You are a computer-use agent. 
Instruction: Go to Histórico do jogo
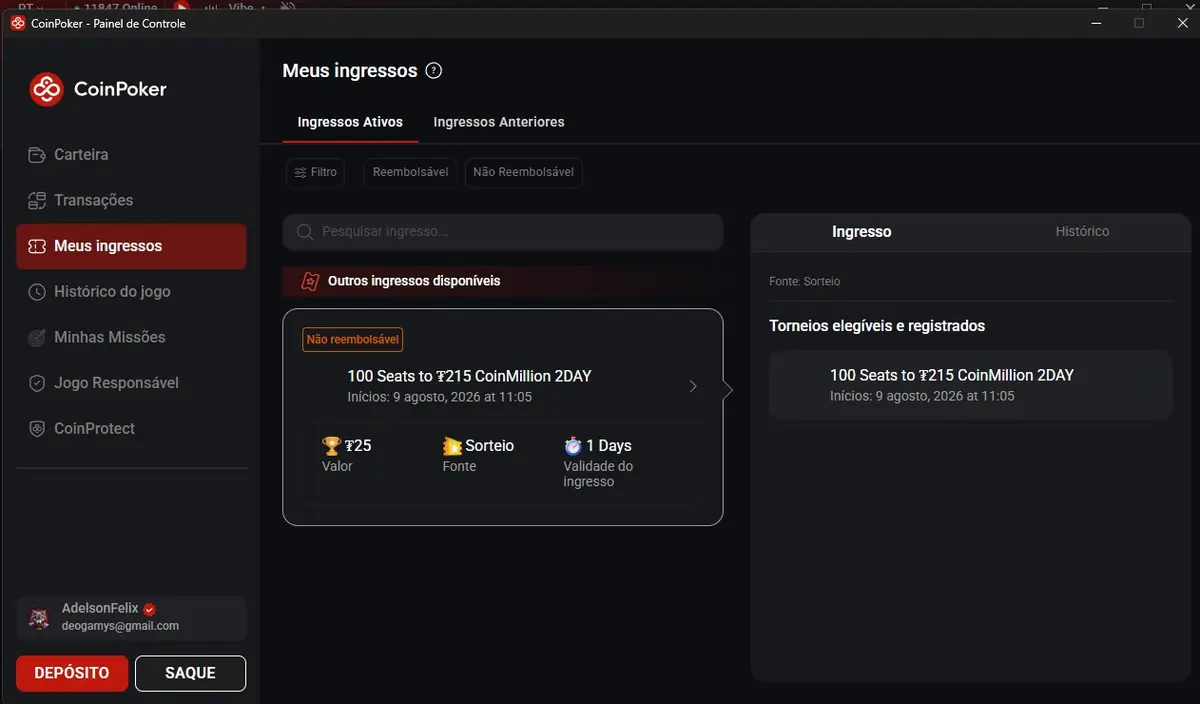[x=131, y=292]
